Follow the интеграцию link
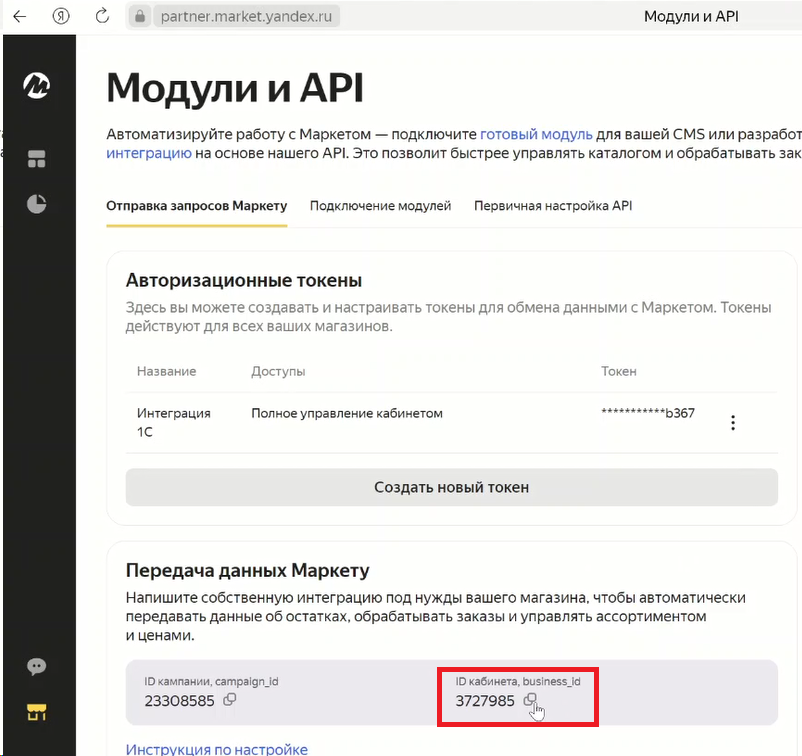 click(149, 153)
